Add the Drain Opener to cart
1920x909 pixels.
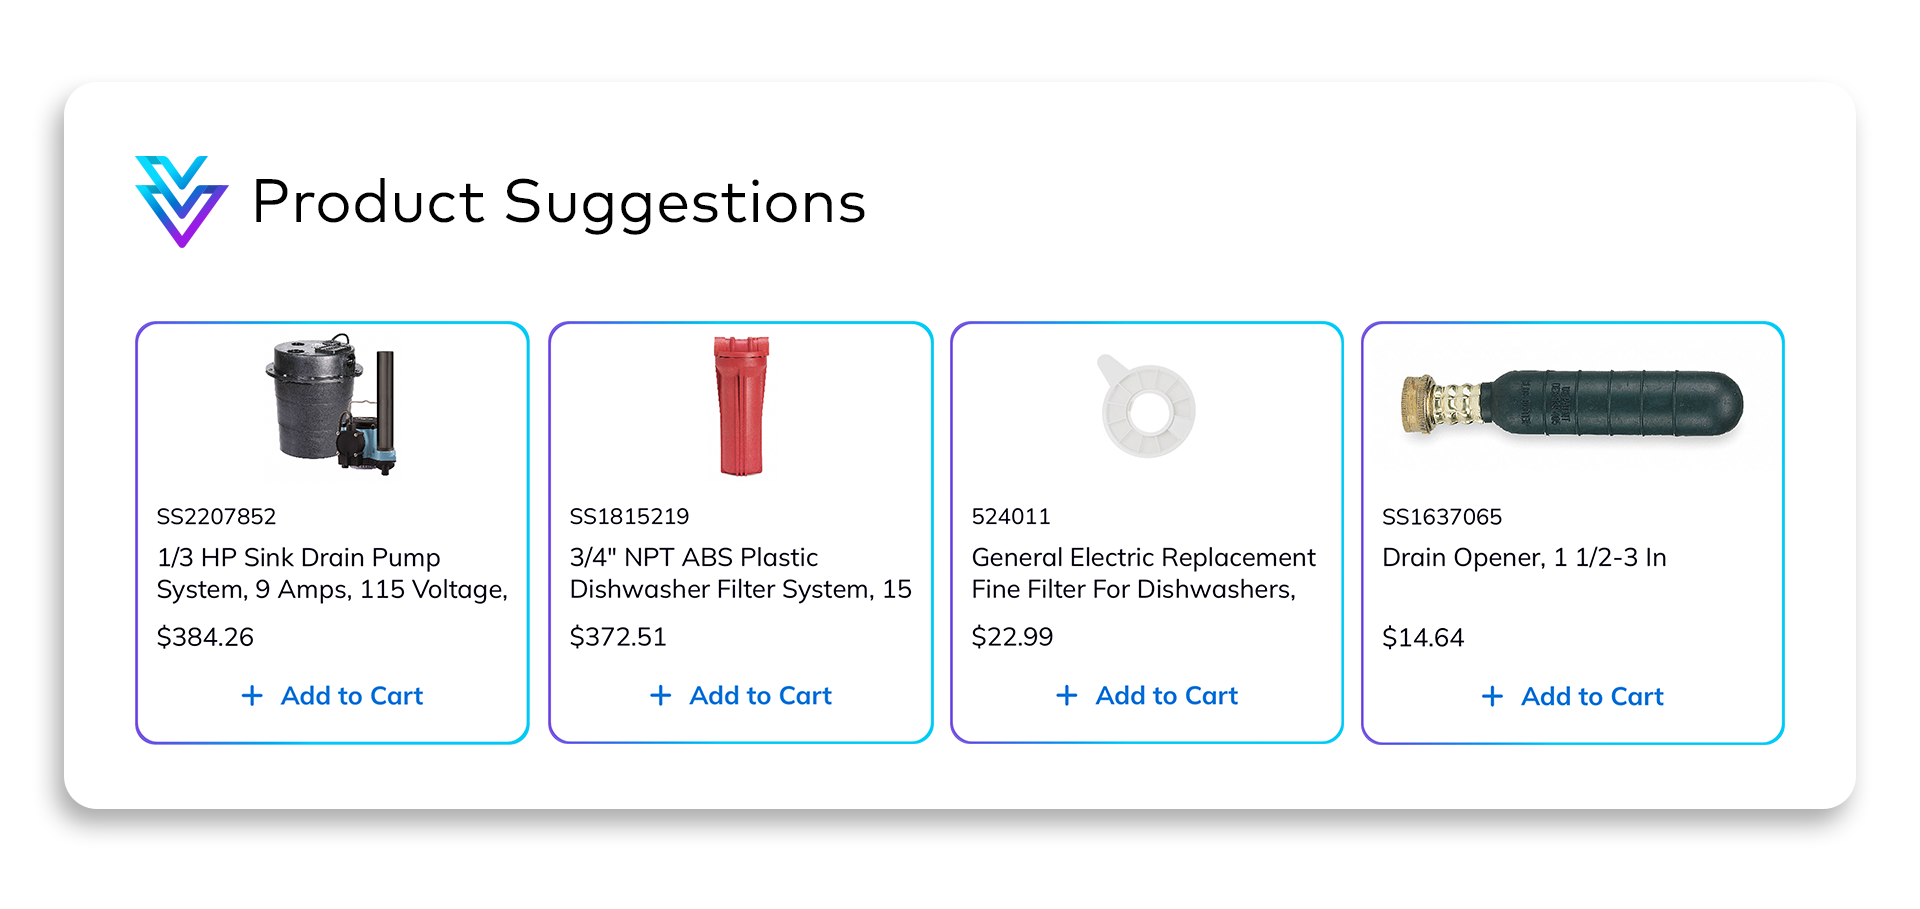pos(1572,696)
